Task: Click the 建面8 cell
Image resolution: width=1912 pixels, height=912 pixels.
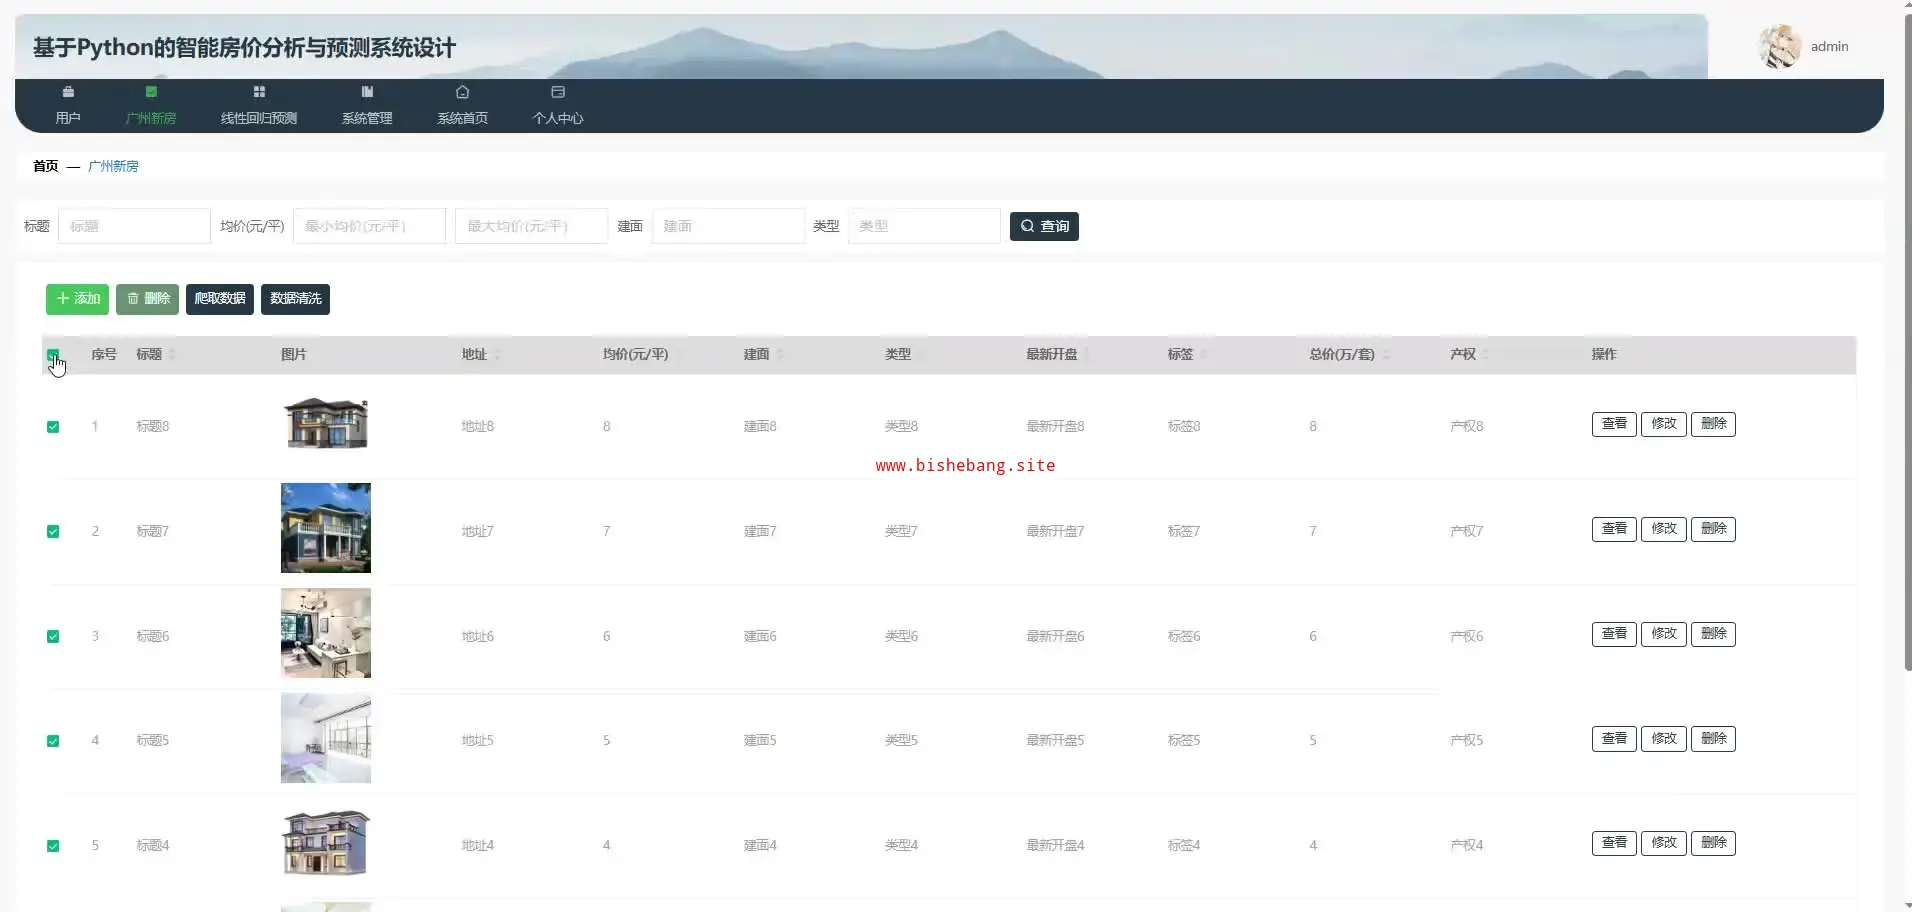Action: (x=760, y=427)
